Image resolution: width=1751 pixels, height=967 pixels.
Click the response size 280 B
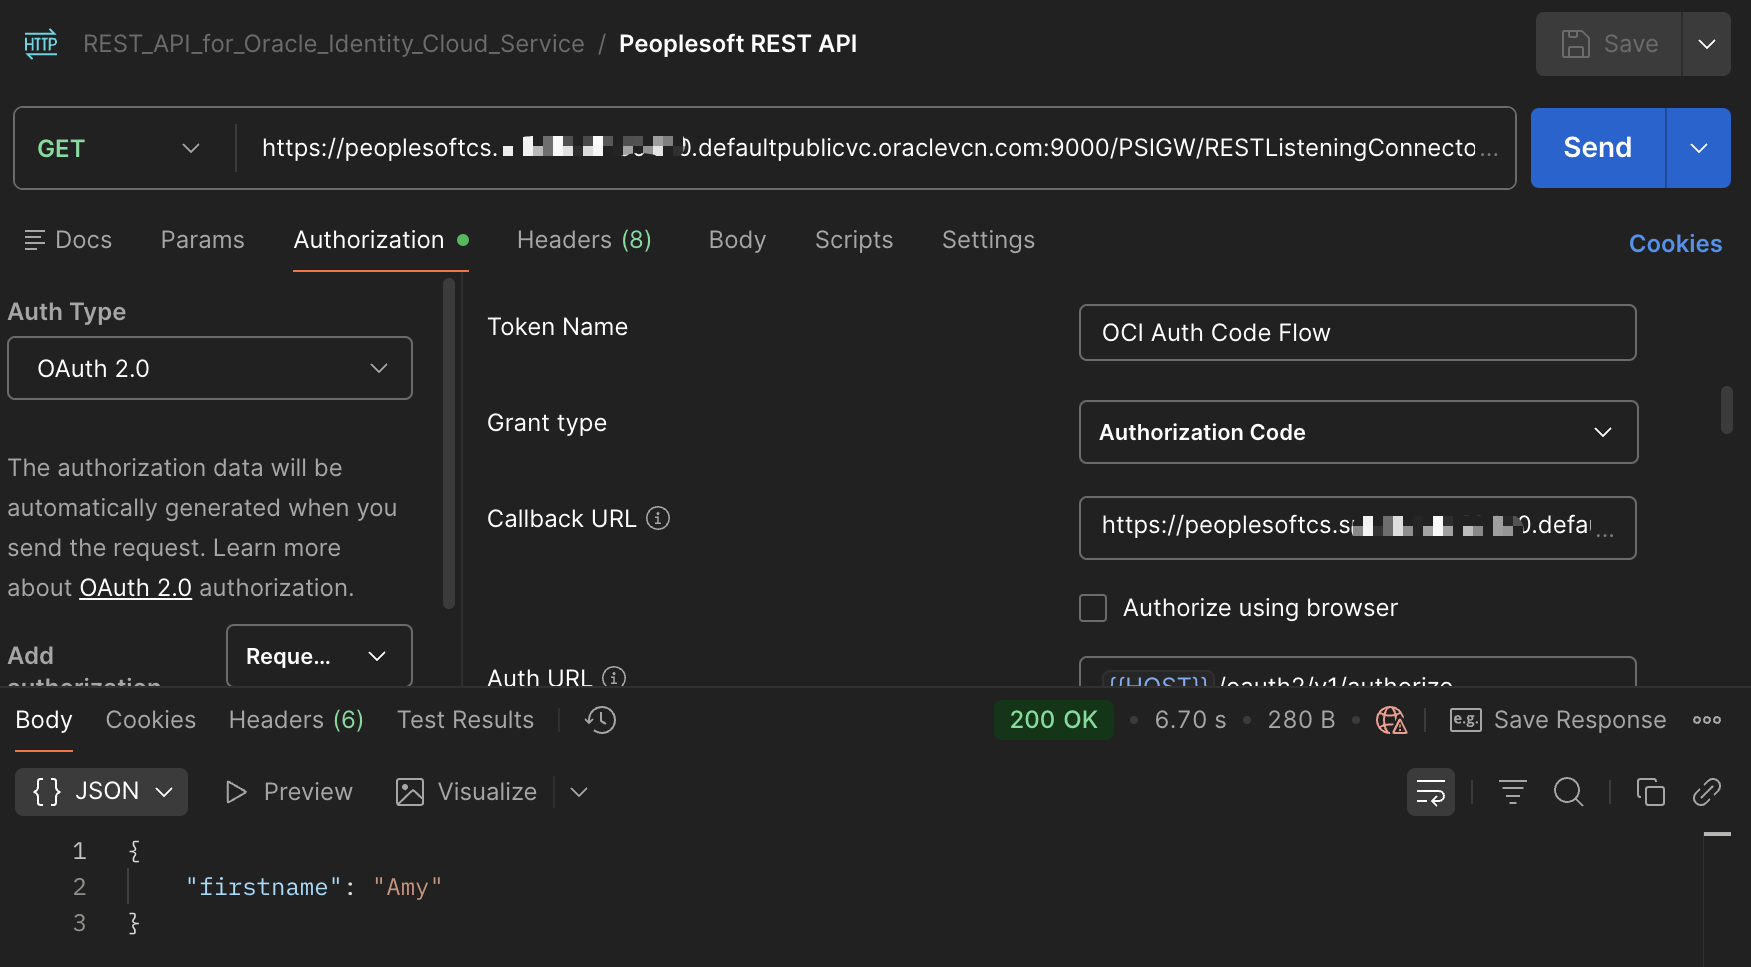(1301, 720)
